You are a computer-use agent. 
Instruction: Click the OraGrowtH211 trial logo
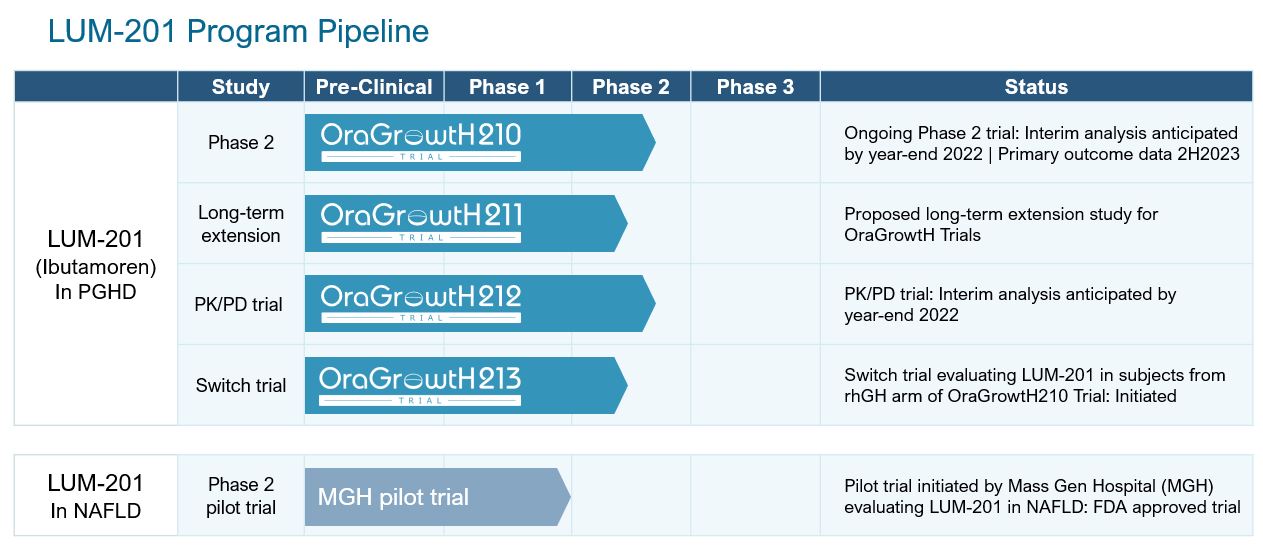[x=421, y=222]
